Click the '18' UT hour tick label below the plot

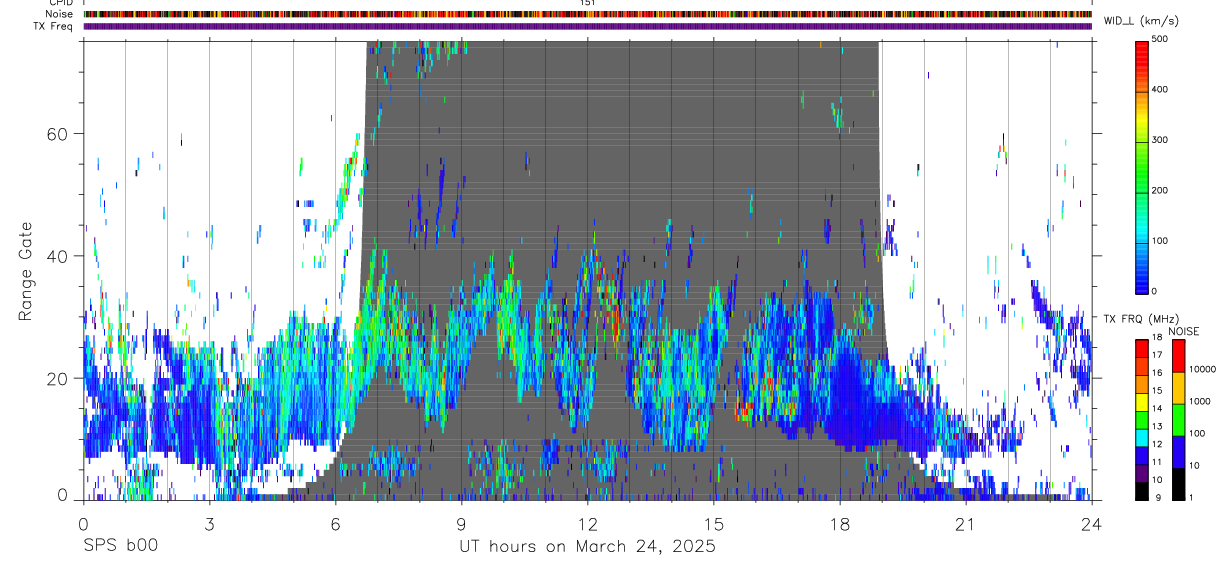tap(839, 523)
